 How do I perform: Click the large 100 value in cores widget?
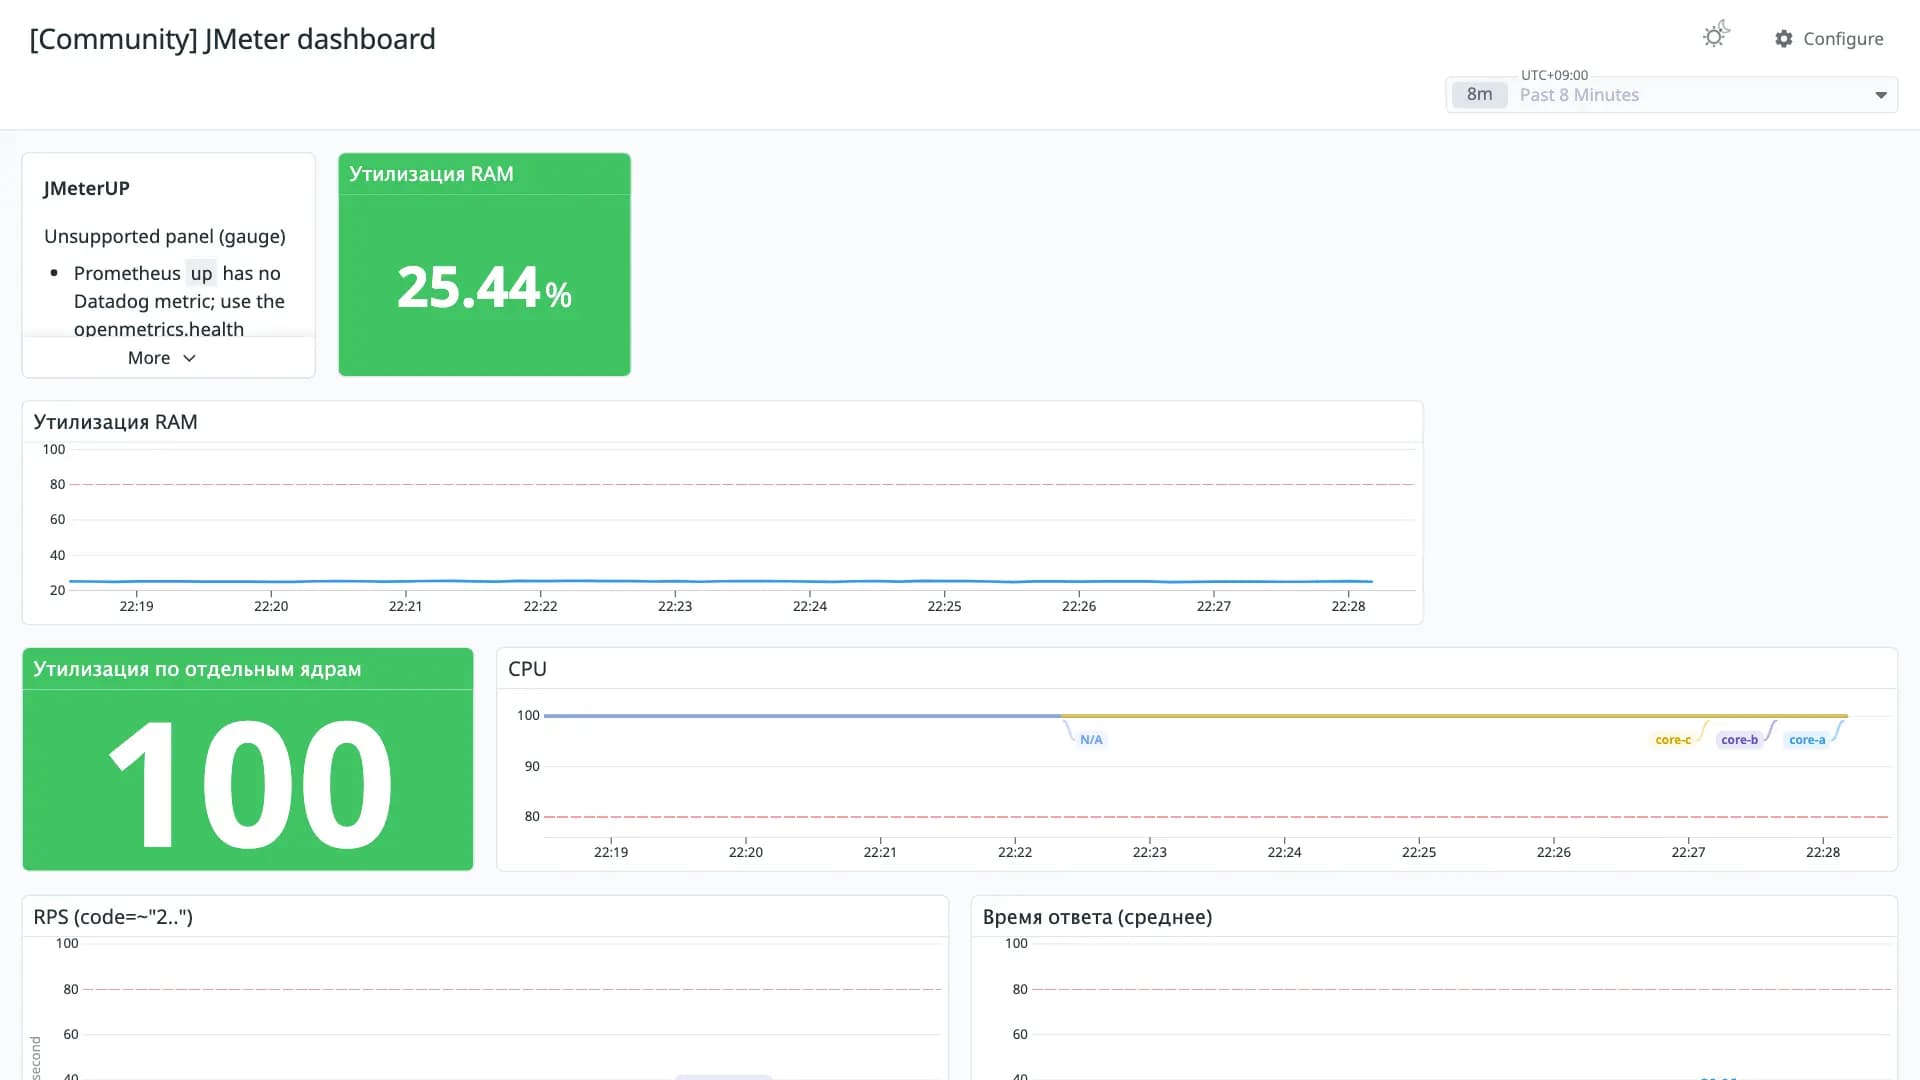[249, 783]
